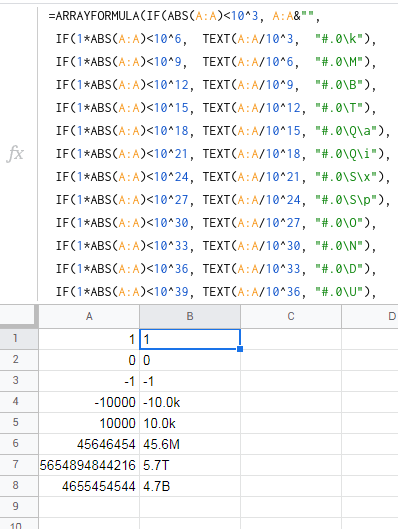Select row 5 header
Screen dimensions: 398x529
16,422
